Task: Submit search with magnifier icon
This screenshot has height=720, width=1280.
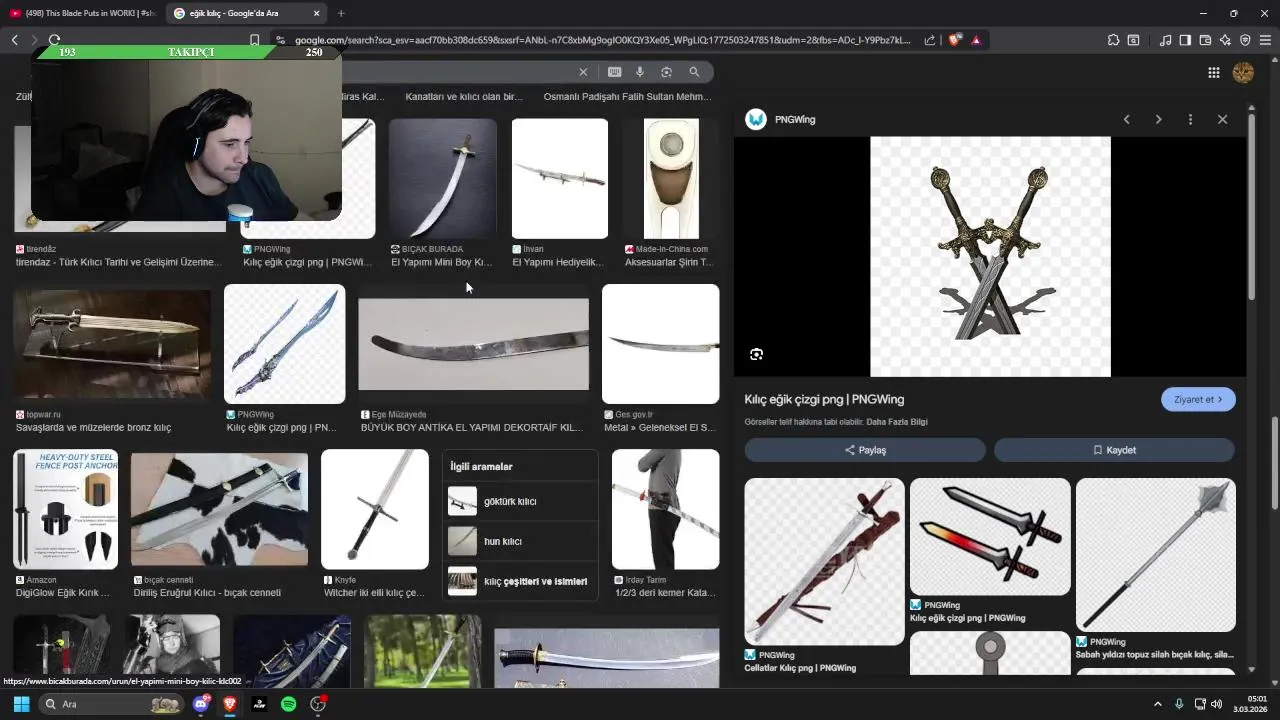Action: (694, 72)
